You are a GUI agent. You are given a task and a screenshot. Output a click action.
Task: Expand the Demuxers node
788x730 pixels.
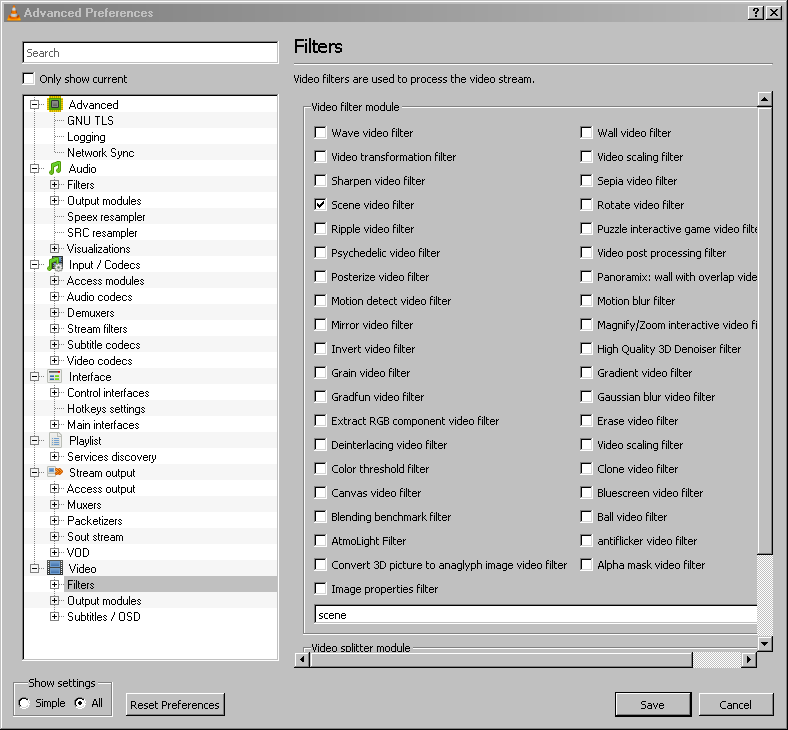point(54,312)
